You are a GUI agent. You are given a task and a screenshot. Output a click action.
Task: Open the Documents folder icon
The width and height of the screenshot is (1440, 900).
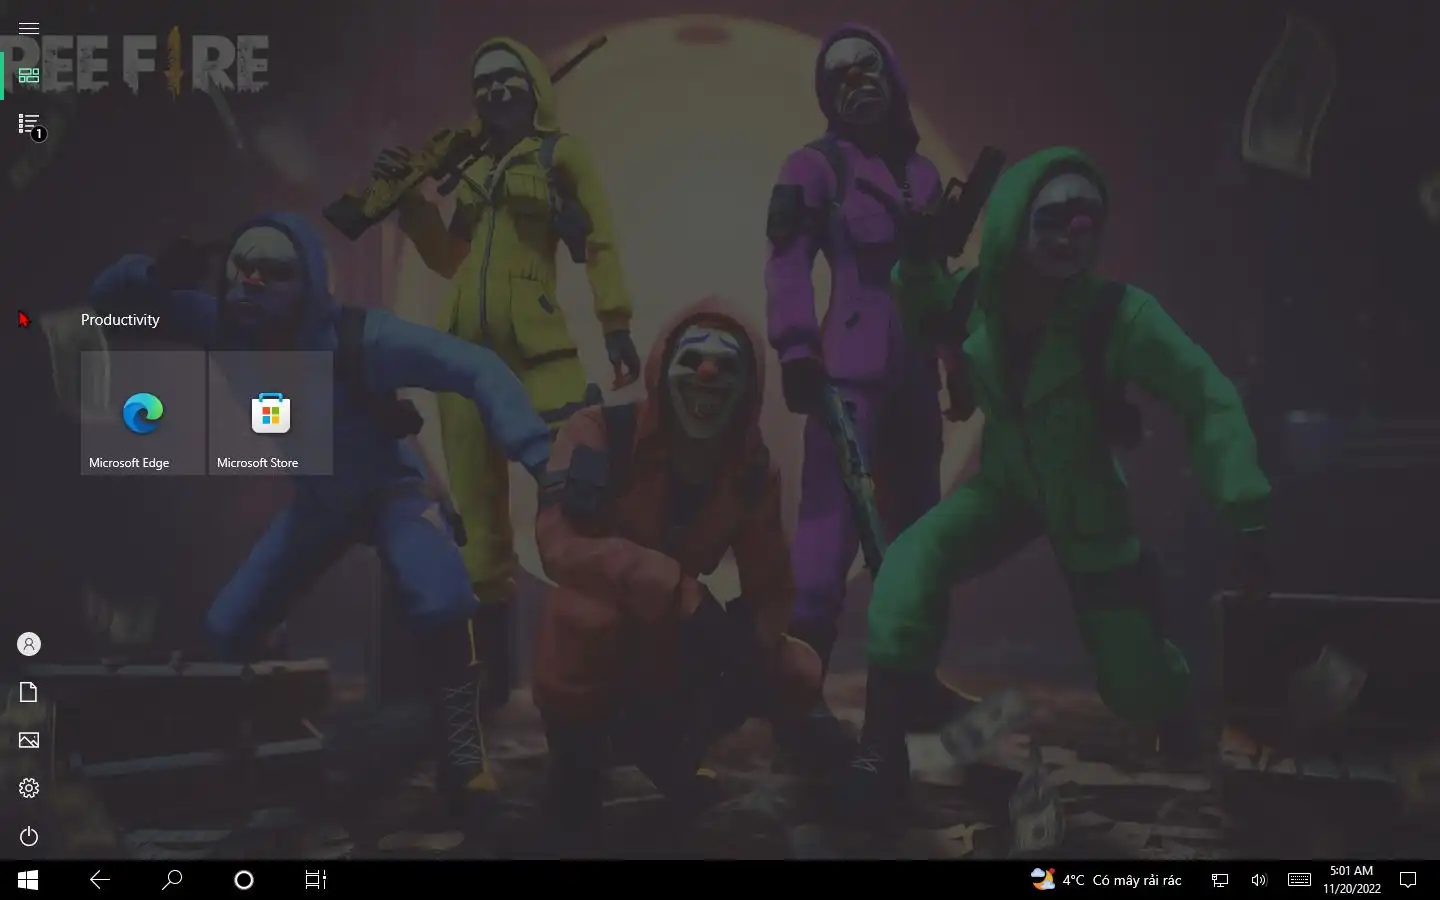click(x=28, y=692)
